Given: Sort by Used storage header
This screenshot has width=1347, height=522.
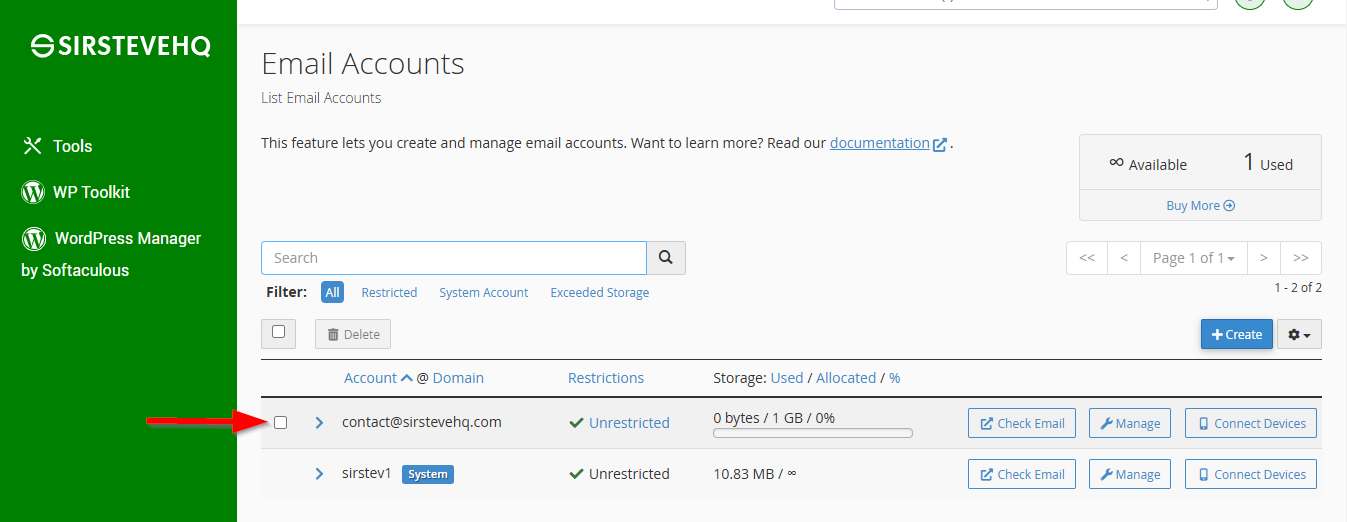Looking at the screenshot, I should 787,378.
